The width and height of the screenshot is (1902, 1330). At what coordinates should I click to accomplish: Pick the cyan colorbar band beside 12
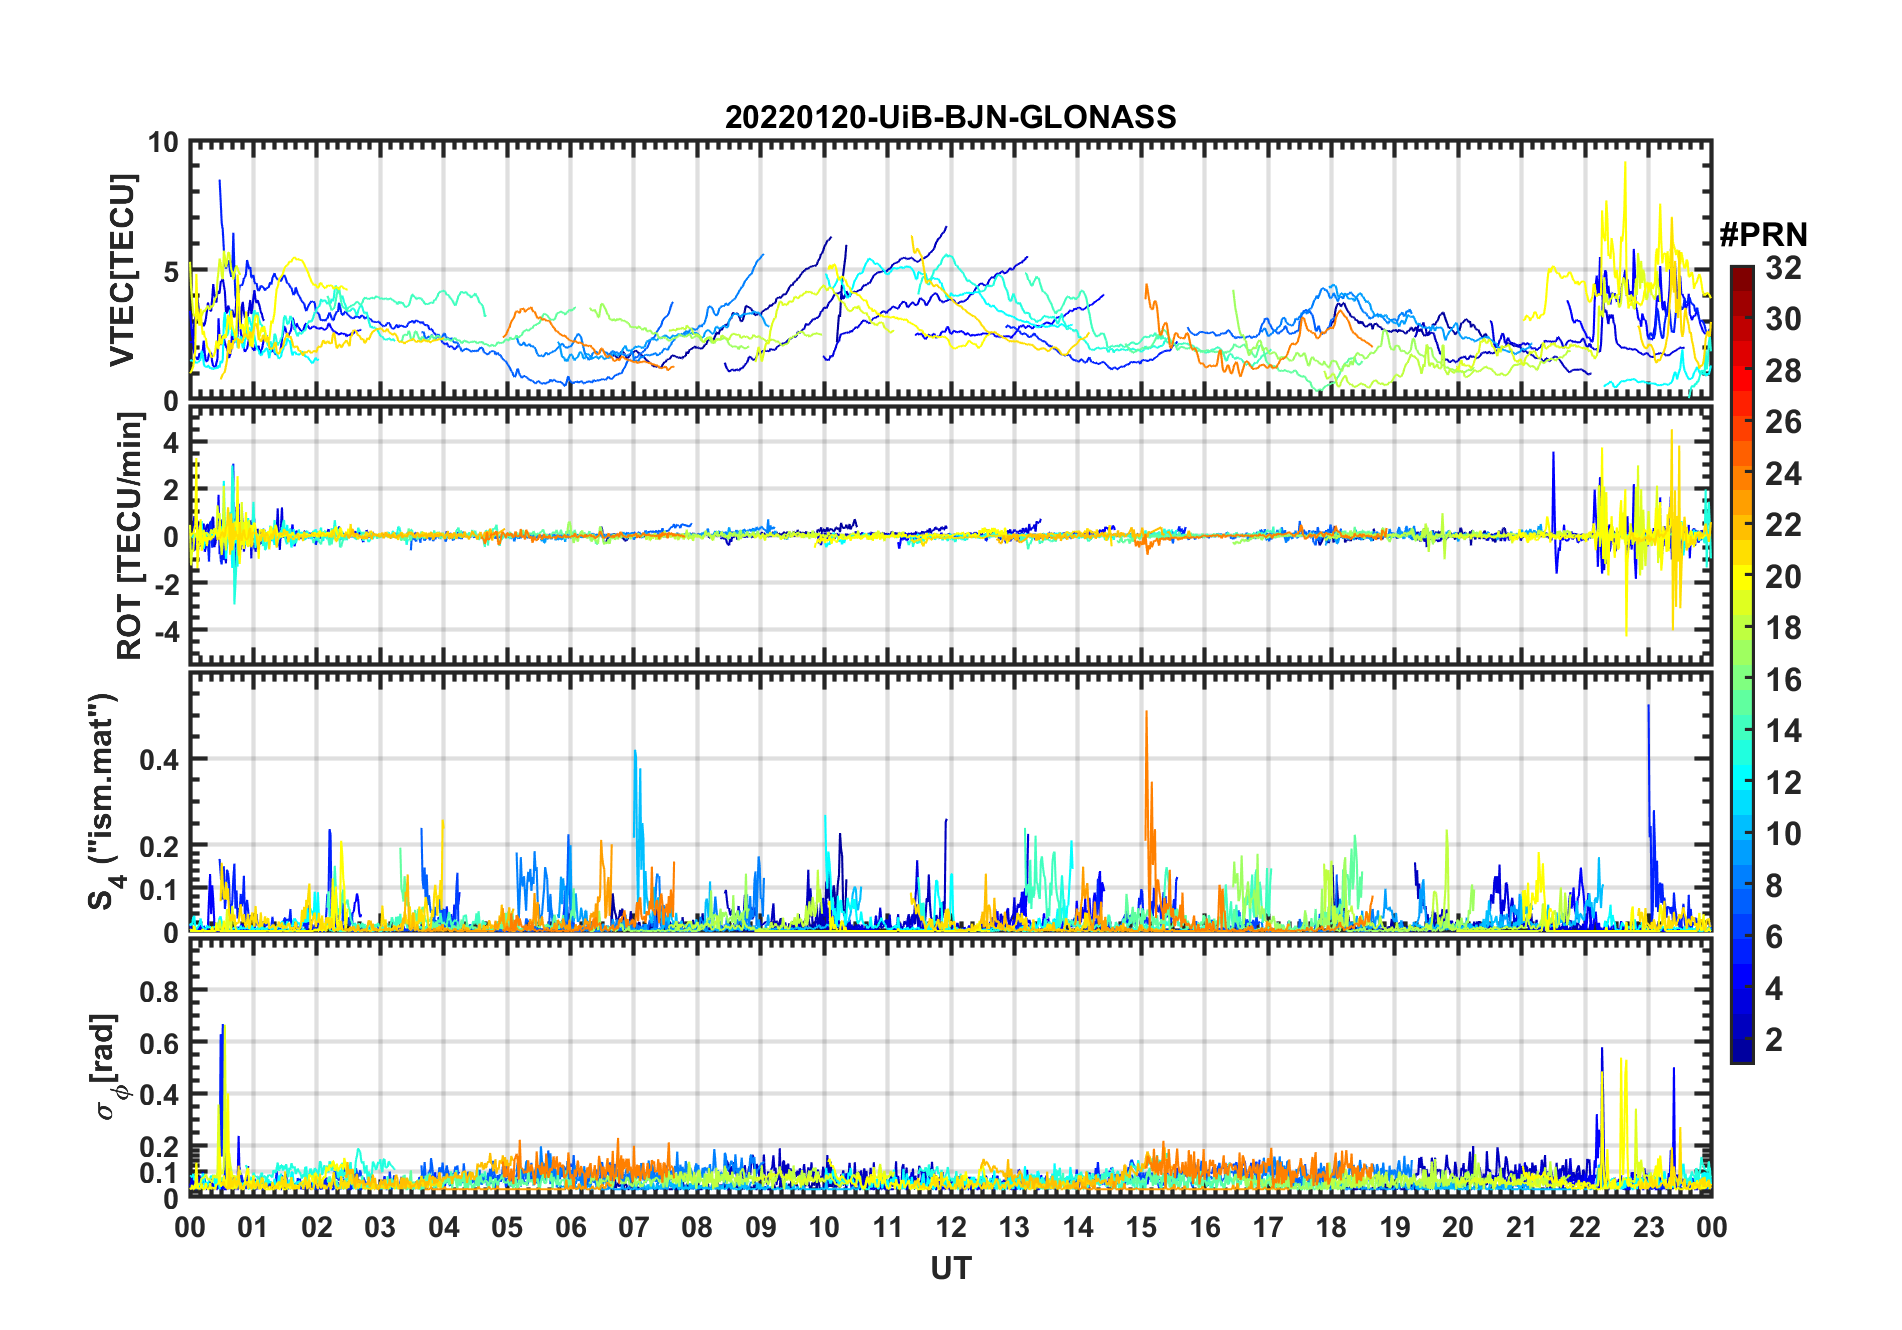1742,782
